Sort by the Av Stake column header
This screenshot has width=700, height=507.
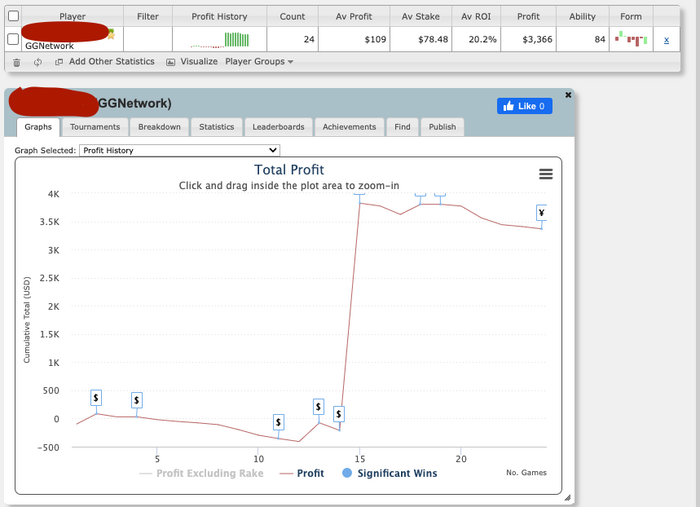pyautogui.click(x=421, y=17)
